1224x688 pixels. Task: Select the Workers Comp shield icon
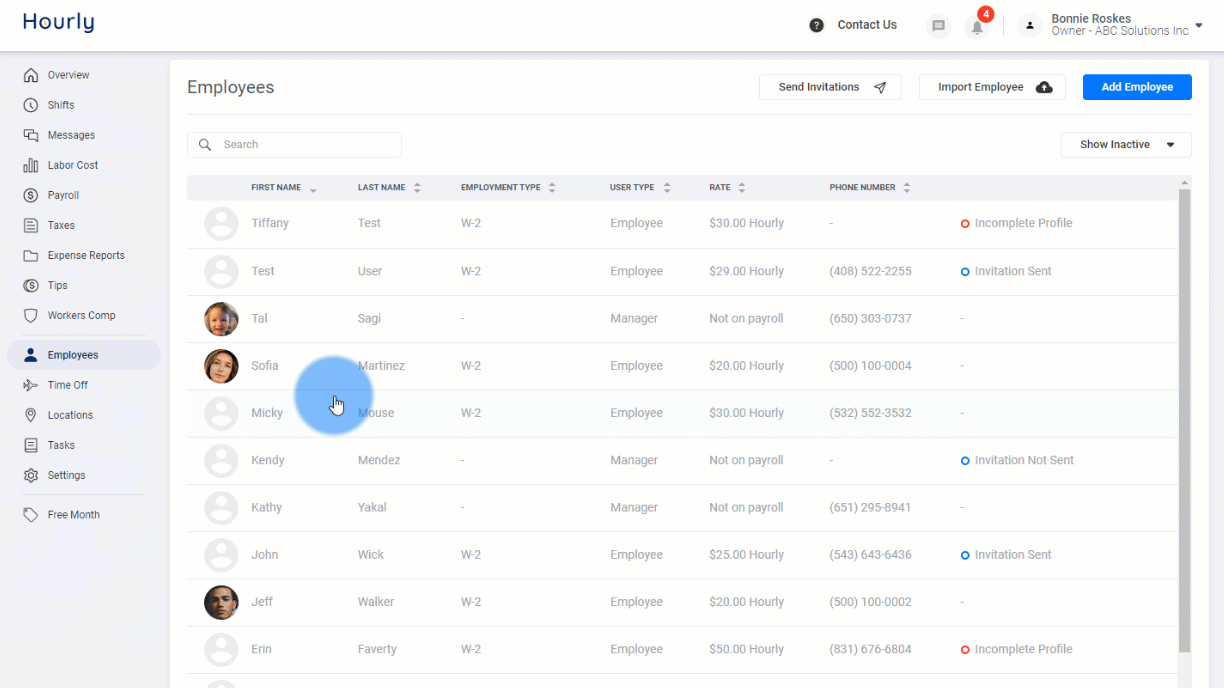tap(31, 315)
